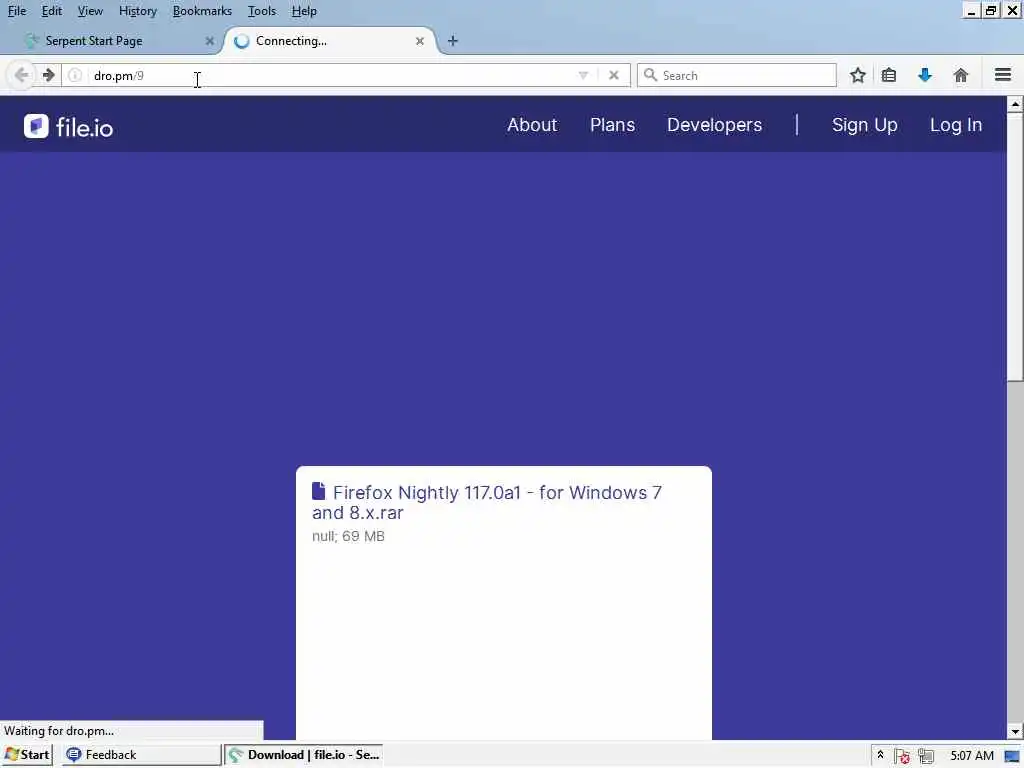The height and width of the screenshot is (768, 1024).
Task: Click the page scrollbar down arrow
Action: (x=1014, y=732)
